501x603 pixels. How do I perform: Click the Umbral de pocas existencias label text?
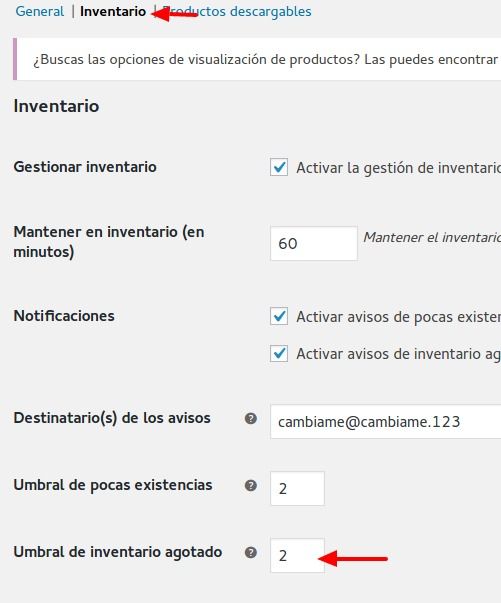113,485
